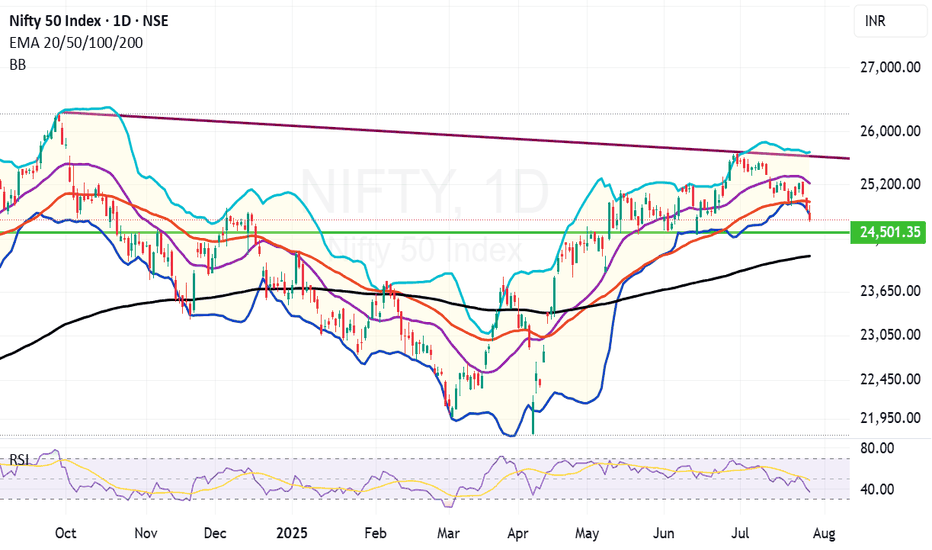Screen dimensions: 932x550
Task: Click the NIFTY, 1D watermark text
Action: pos(424,192)
